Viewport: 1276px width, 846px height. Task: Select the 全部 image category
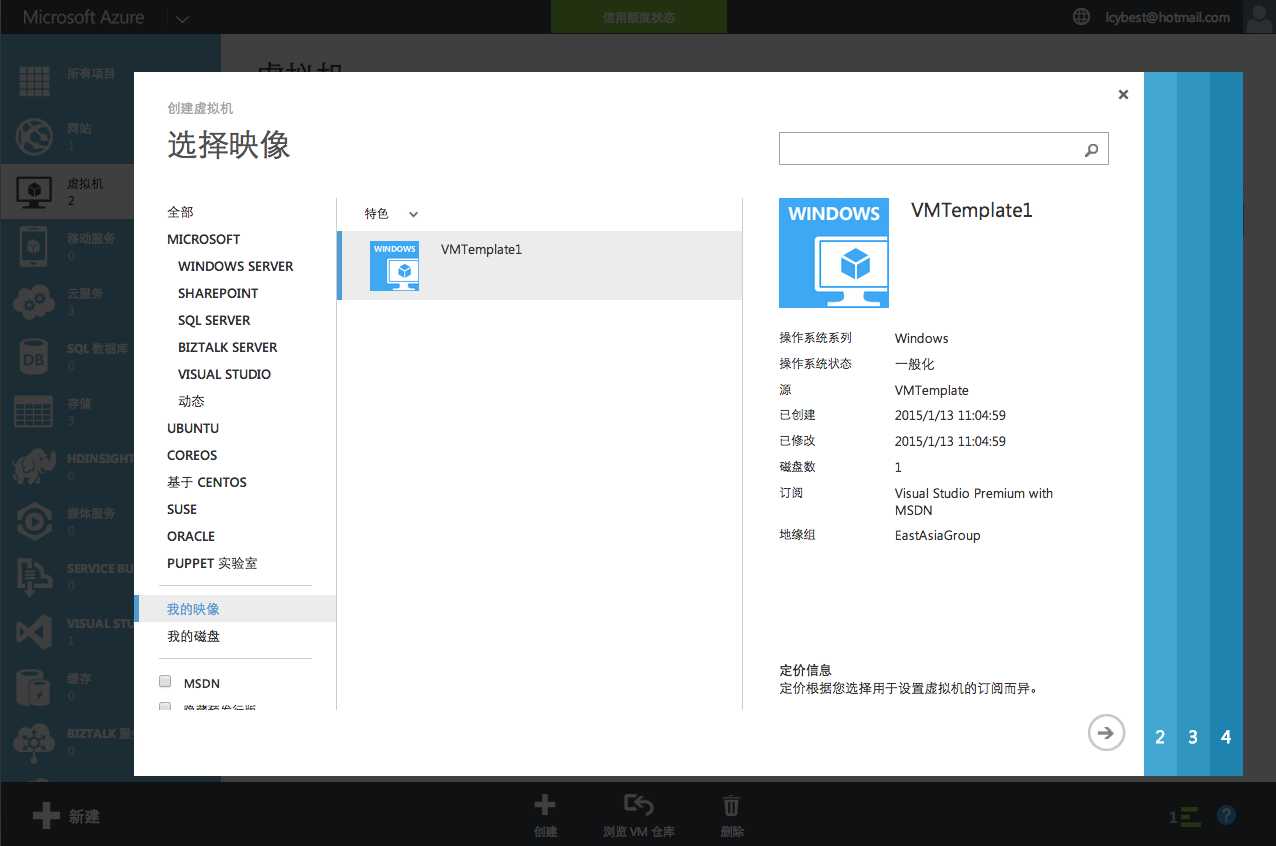[x=181, y=212]
